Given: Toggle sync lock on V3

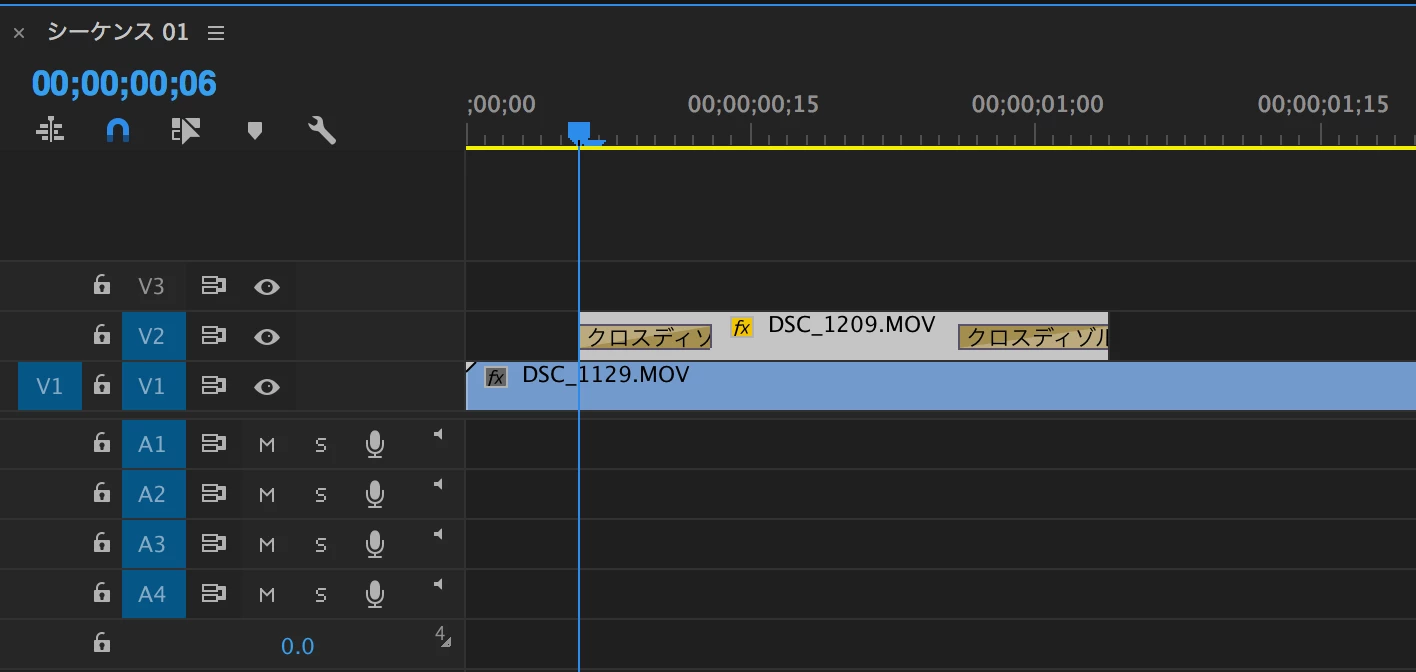Looking at the screenshot, I should tap(213, 287).
